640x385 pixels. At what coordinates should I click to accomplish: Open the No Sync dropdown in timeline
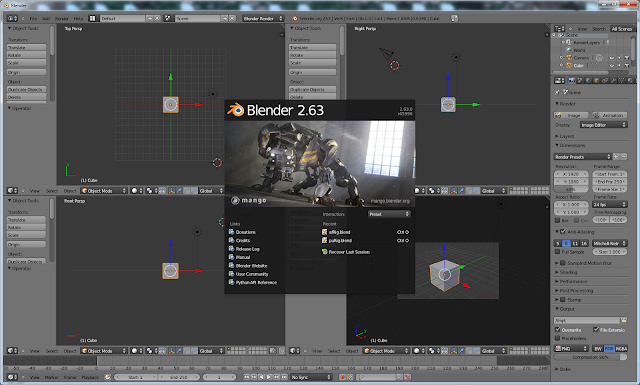point(311,377)
